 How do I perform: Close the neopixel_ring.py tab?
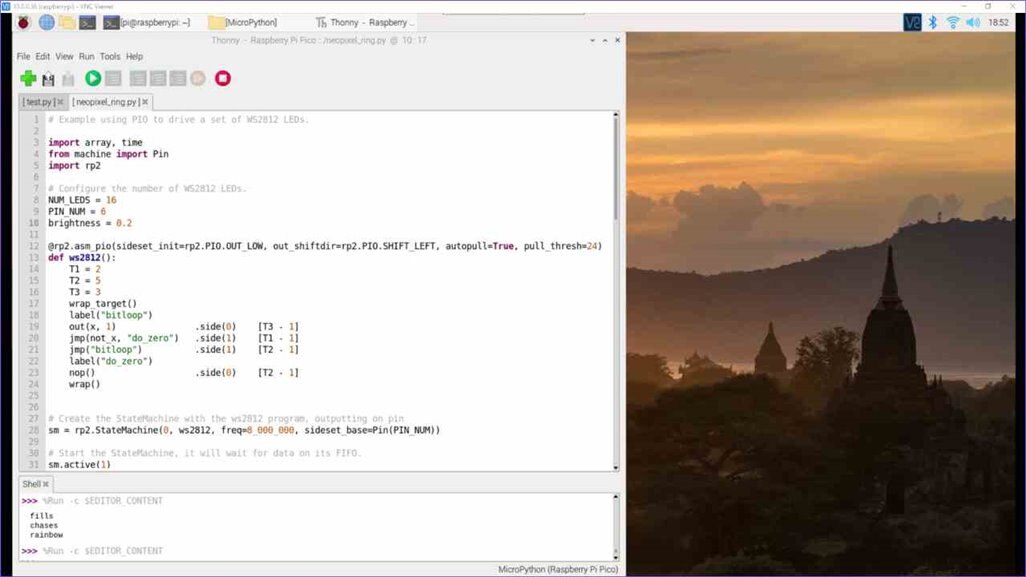pyautogui.click(x=145, y=102)
